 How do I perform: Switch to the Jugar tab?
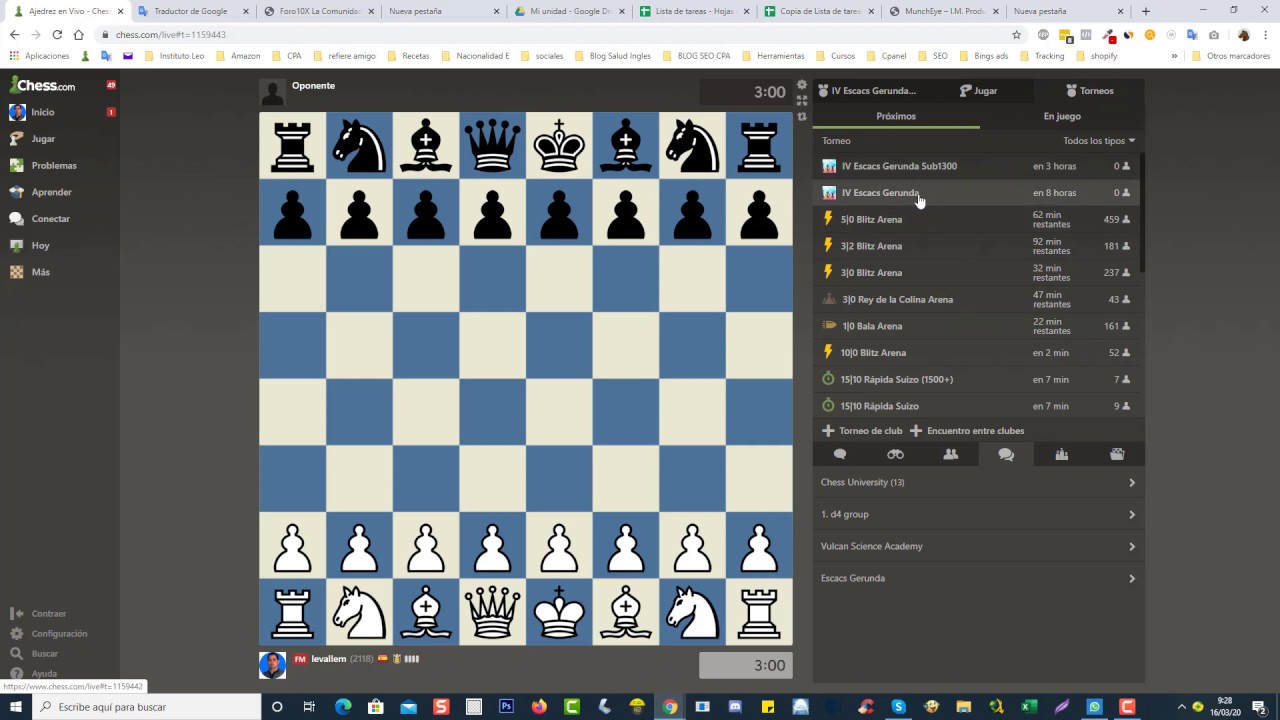(978, 90)
